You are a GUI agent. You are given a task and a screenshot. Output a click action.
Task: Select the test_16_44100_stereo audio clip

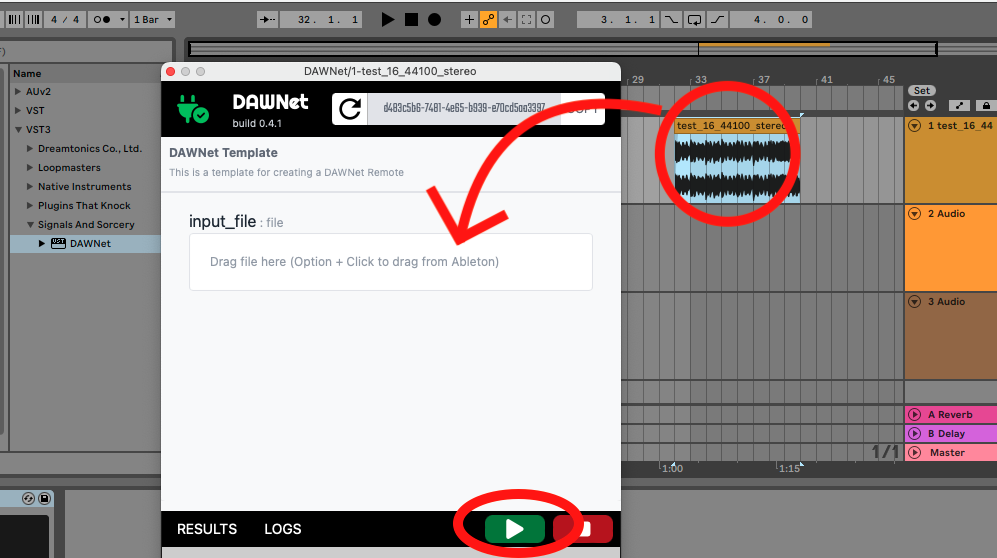[x=737, y=161]
